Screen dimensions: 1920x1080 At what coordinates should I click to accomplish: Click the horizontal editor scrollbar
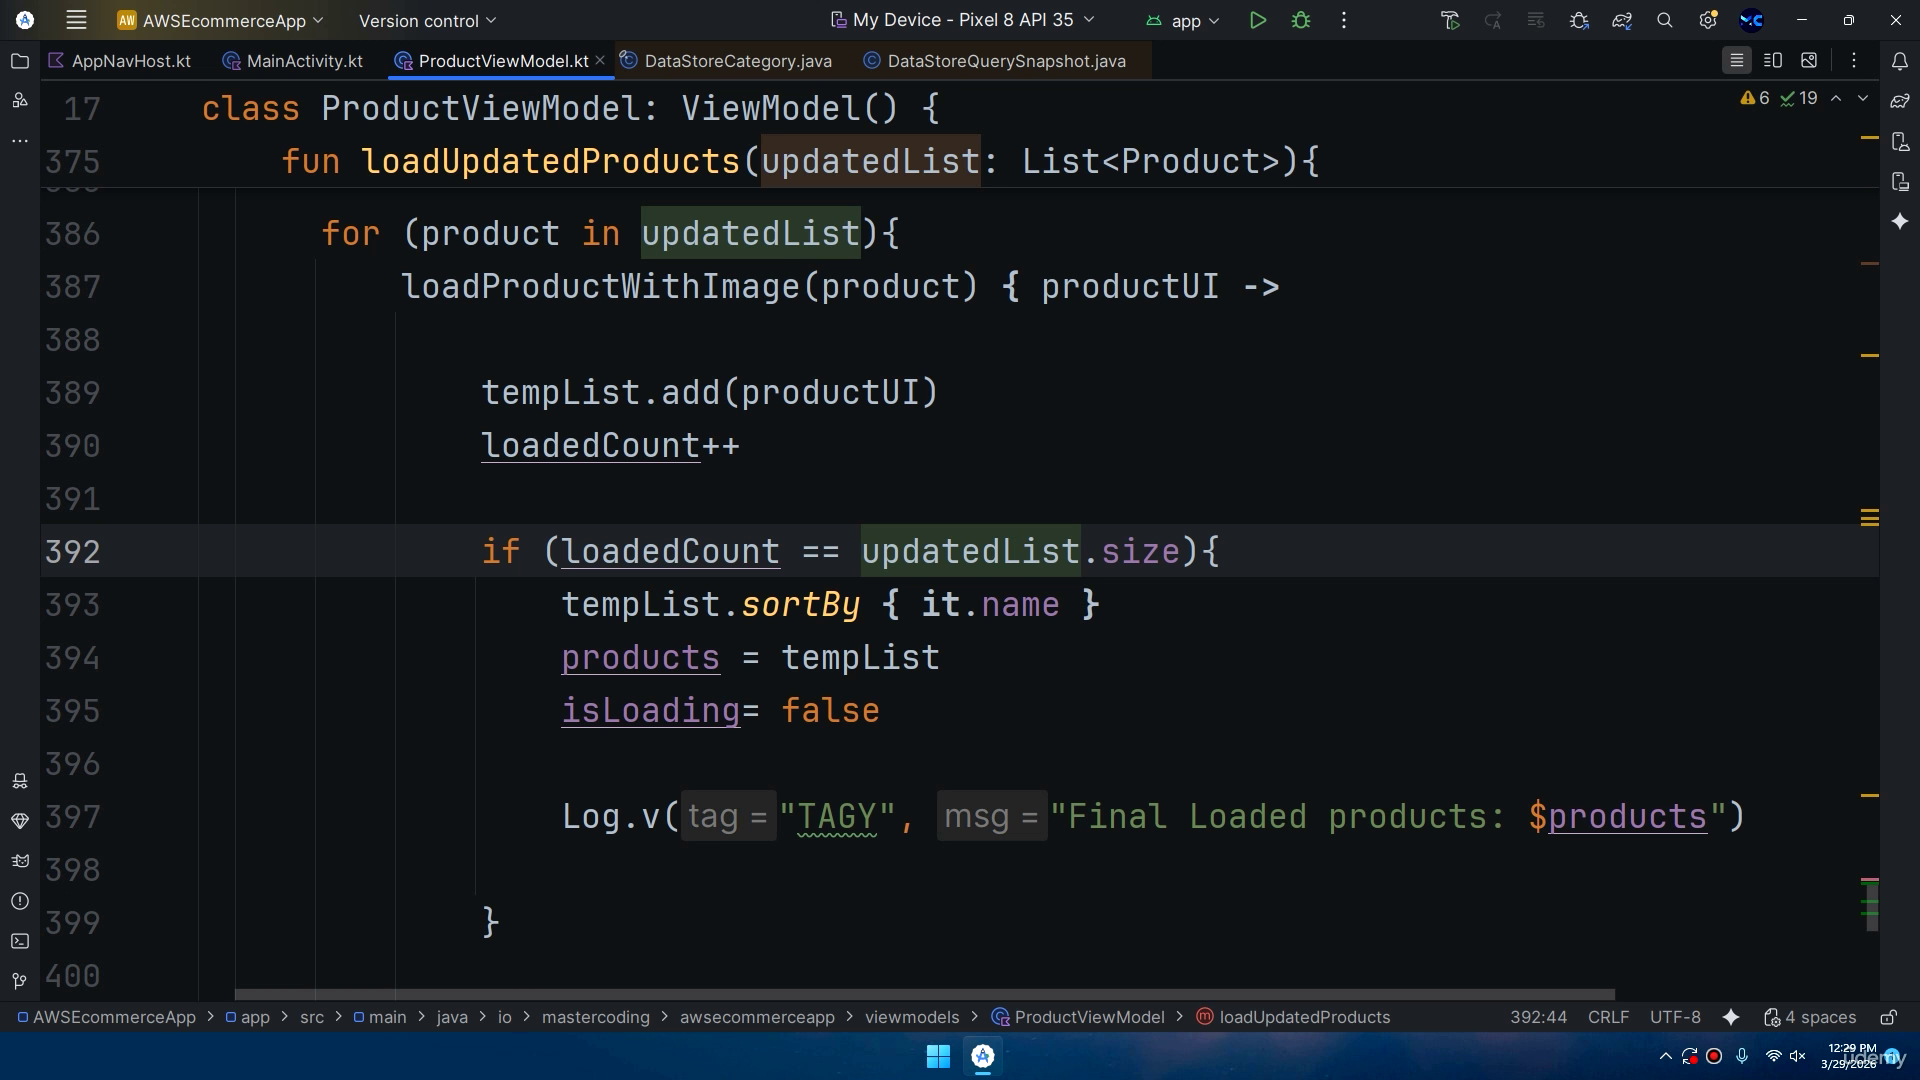click(924, 994)
